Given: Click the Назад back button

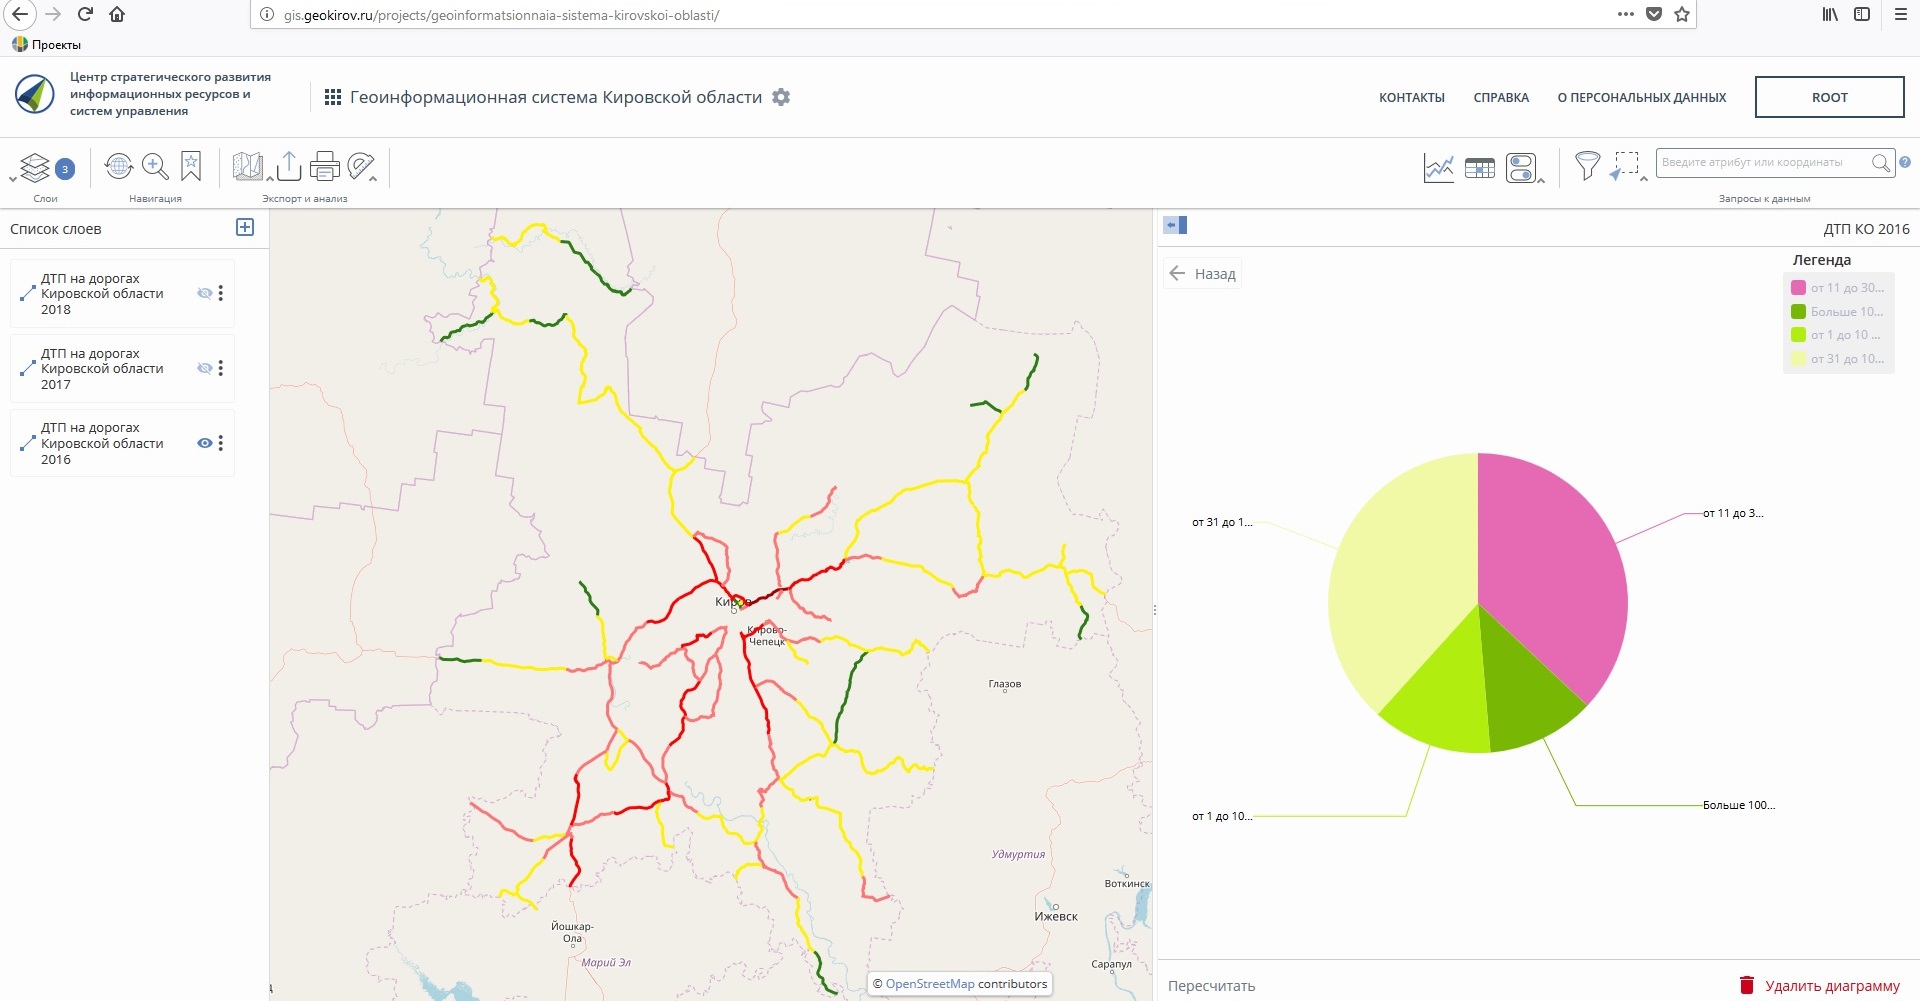Looking at the screenshot, I should 1203,274.
